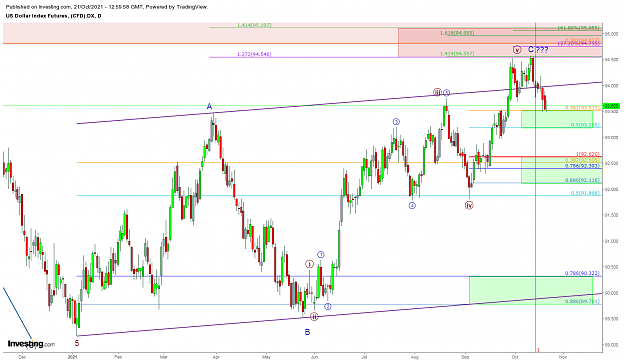Viewport: 625px width, 362px height.
Task: Click the blue circled '4' wave marker
Action: pos(412,206)
